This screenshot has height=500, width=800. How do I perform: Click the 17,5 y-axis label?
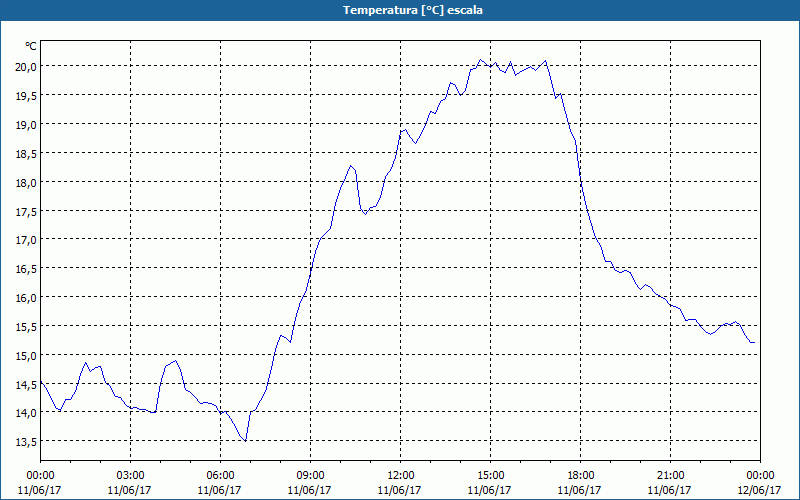coord(26,211)
